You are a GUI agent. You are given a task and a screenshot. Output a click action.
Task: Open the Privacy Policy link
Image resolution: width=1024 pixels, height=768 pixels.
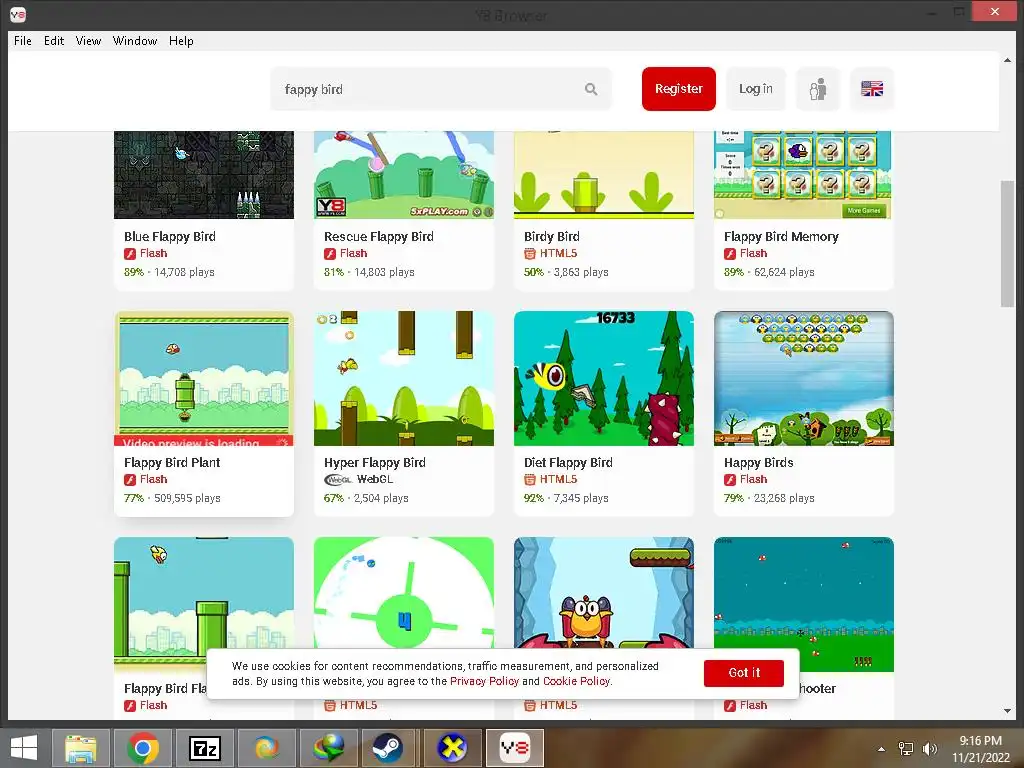tap(484, 681)
